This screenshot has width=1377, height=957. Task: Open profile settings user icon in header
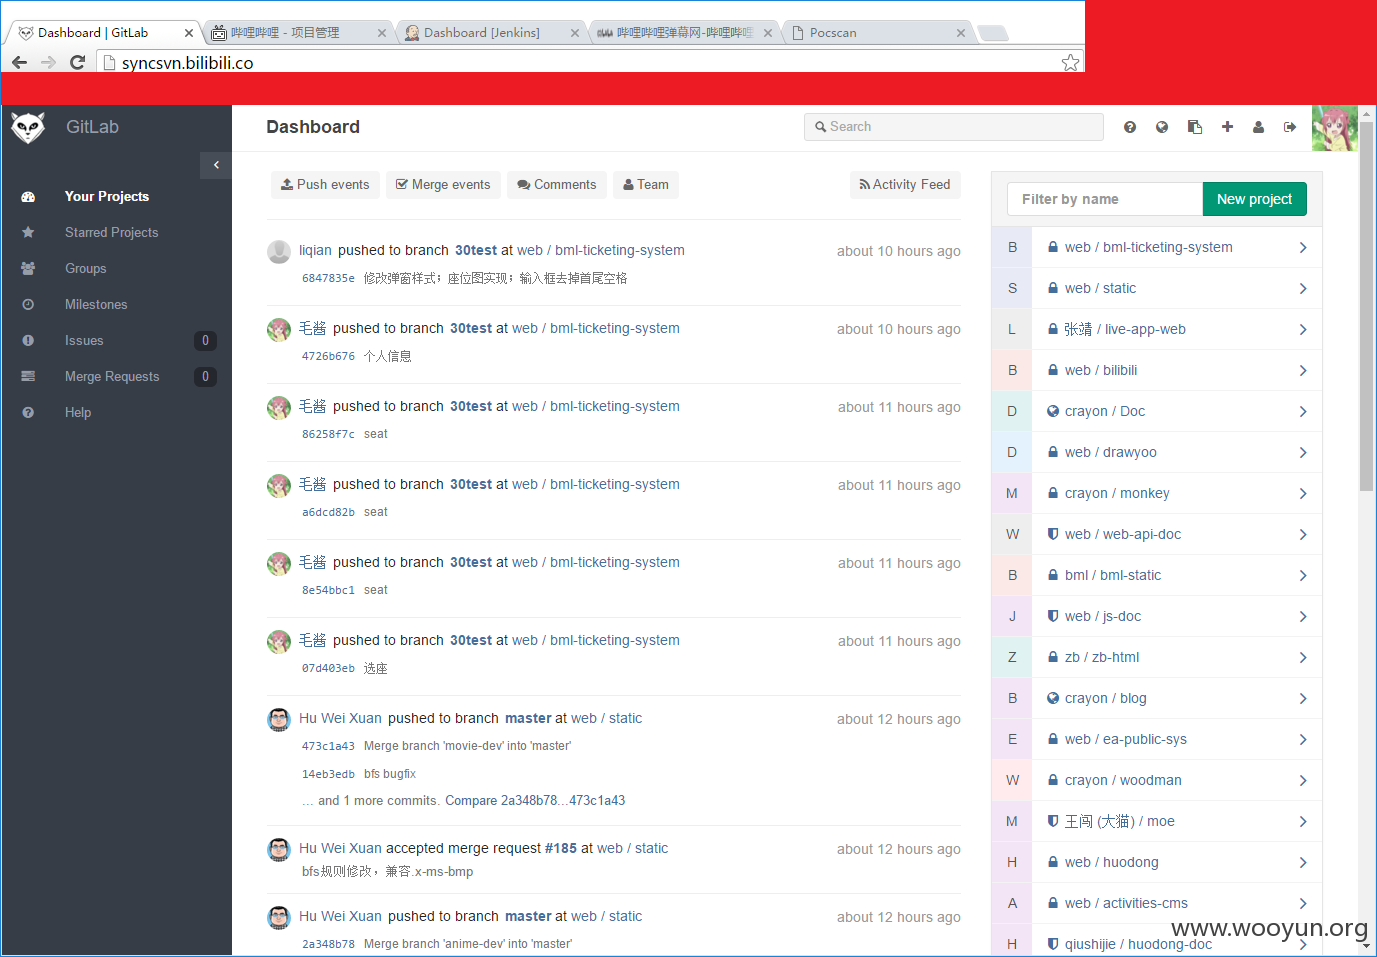click(x=1258, y=127)
